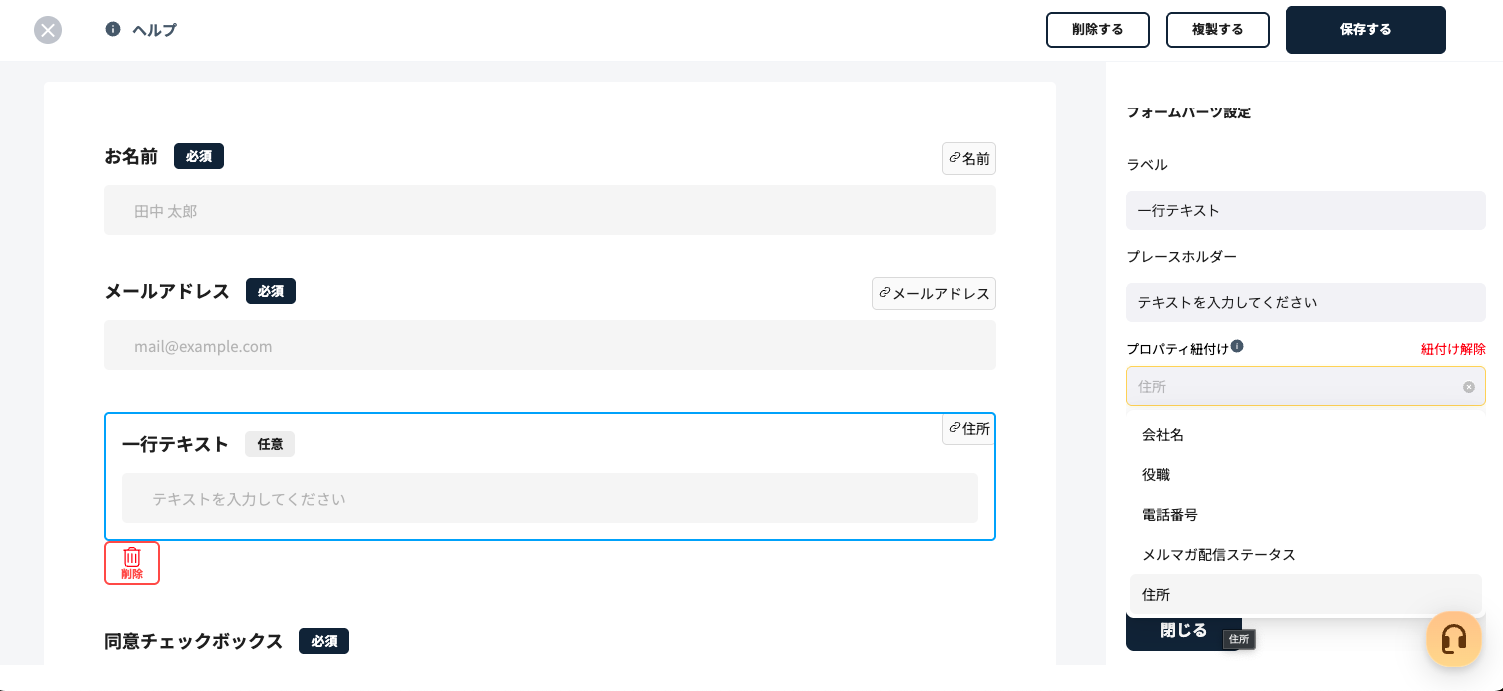
Task: Select the highlighted 住所 option
Action: (x=1305, y=594)
